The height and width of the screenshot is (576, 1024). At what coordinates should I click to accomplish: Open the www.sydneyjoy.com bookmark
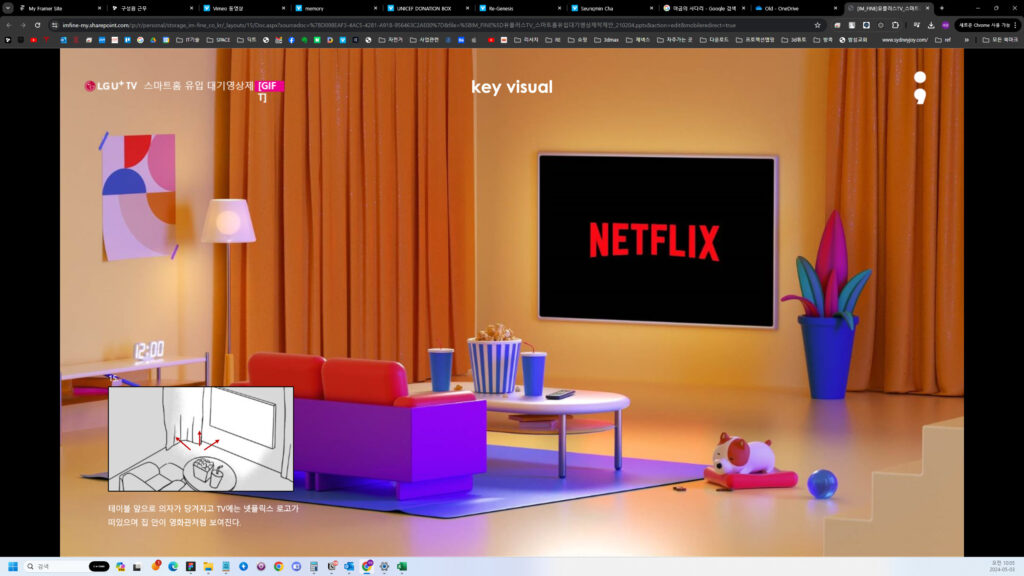click(904, 40)
